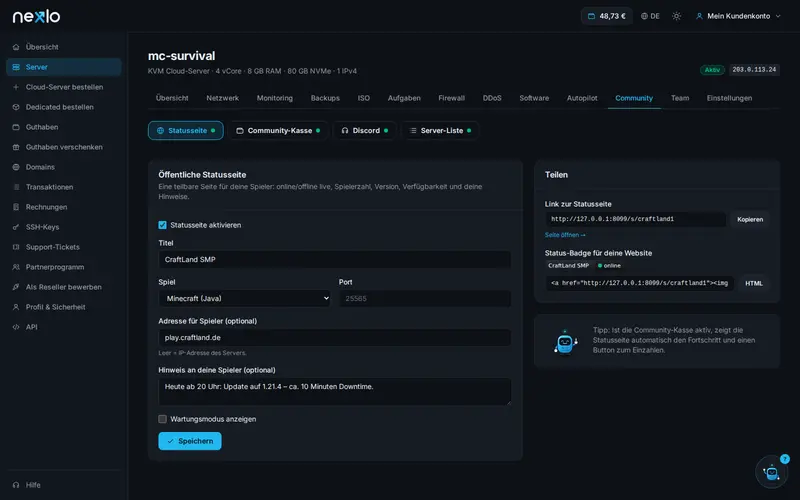
Task: Click the Hinweis an deine Spieler textarea
Action: coord(334,392)
